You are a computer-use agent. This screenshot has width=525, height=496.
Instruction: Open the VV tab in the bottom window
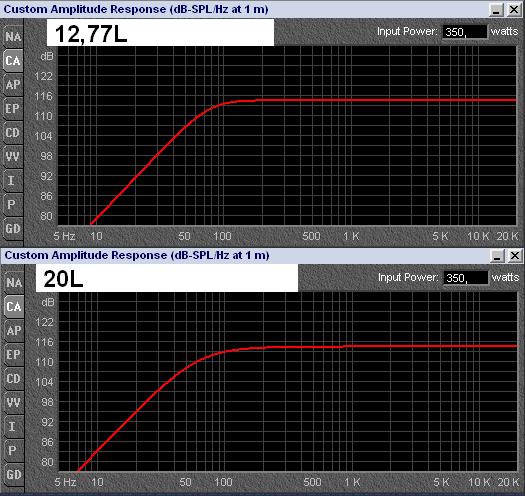pyautogui.click(x=14, y=403)
